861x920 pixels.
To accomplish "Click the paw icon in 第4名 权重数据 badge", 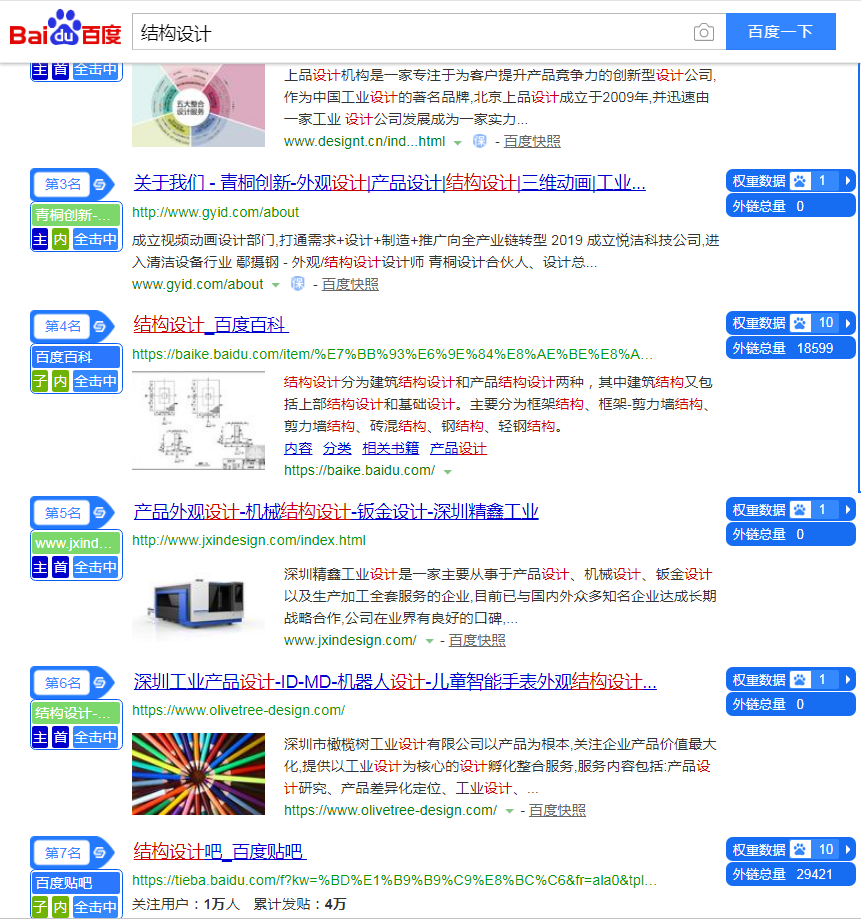I will (800, 323).
